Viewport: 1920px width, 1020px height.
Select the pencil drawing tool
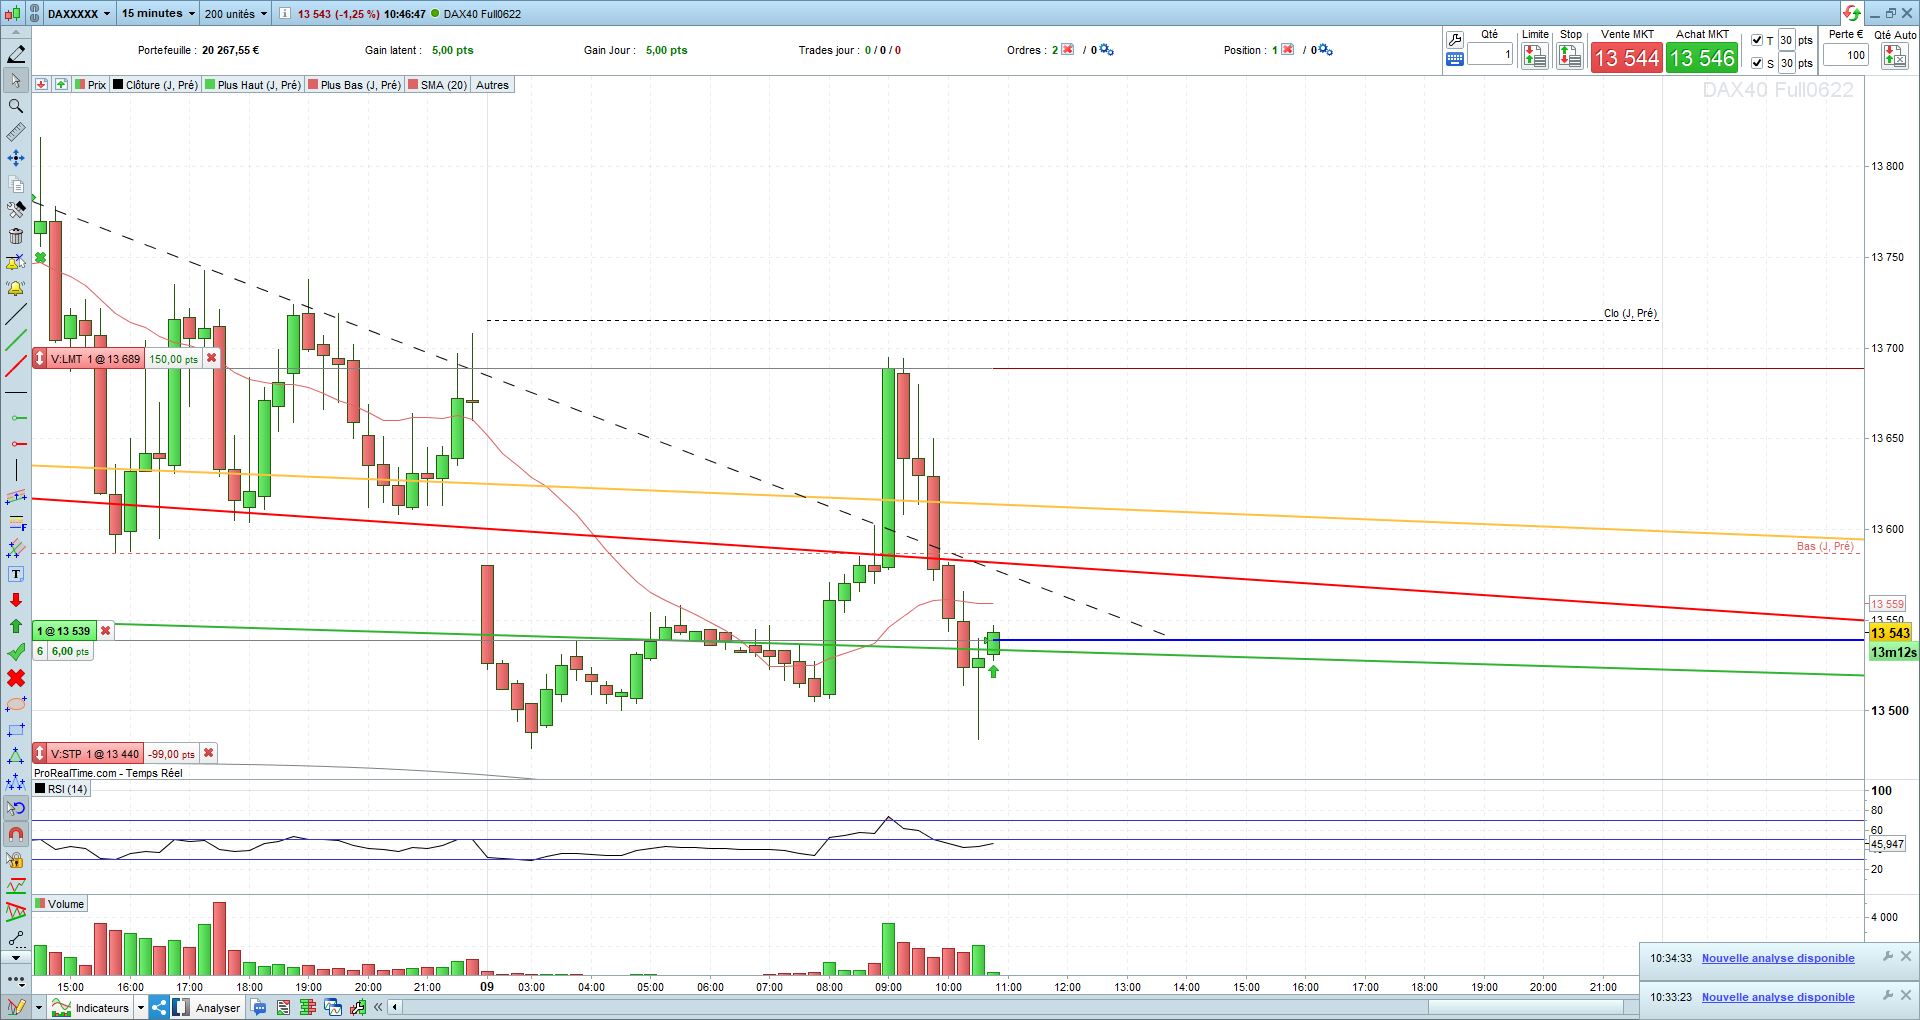pos(16,54)
